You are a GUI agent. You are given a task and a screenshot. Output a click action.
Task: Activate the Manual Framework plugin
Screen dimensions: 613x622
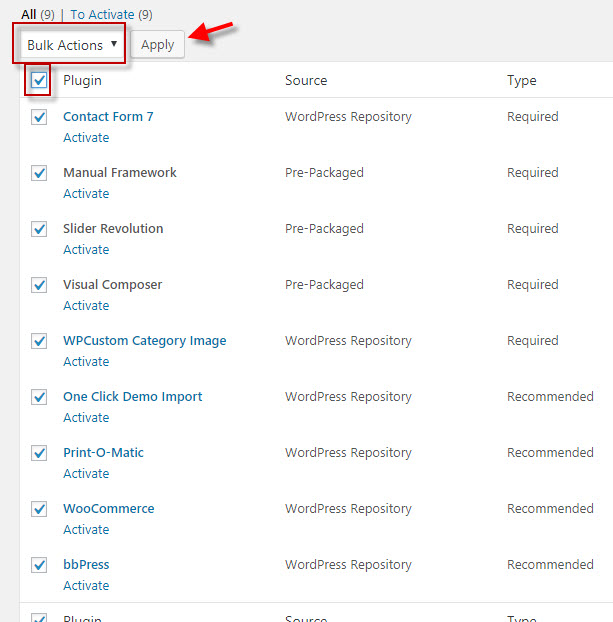[86, 194]
